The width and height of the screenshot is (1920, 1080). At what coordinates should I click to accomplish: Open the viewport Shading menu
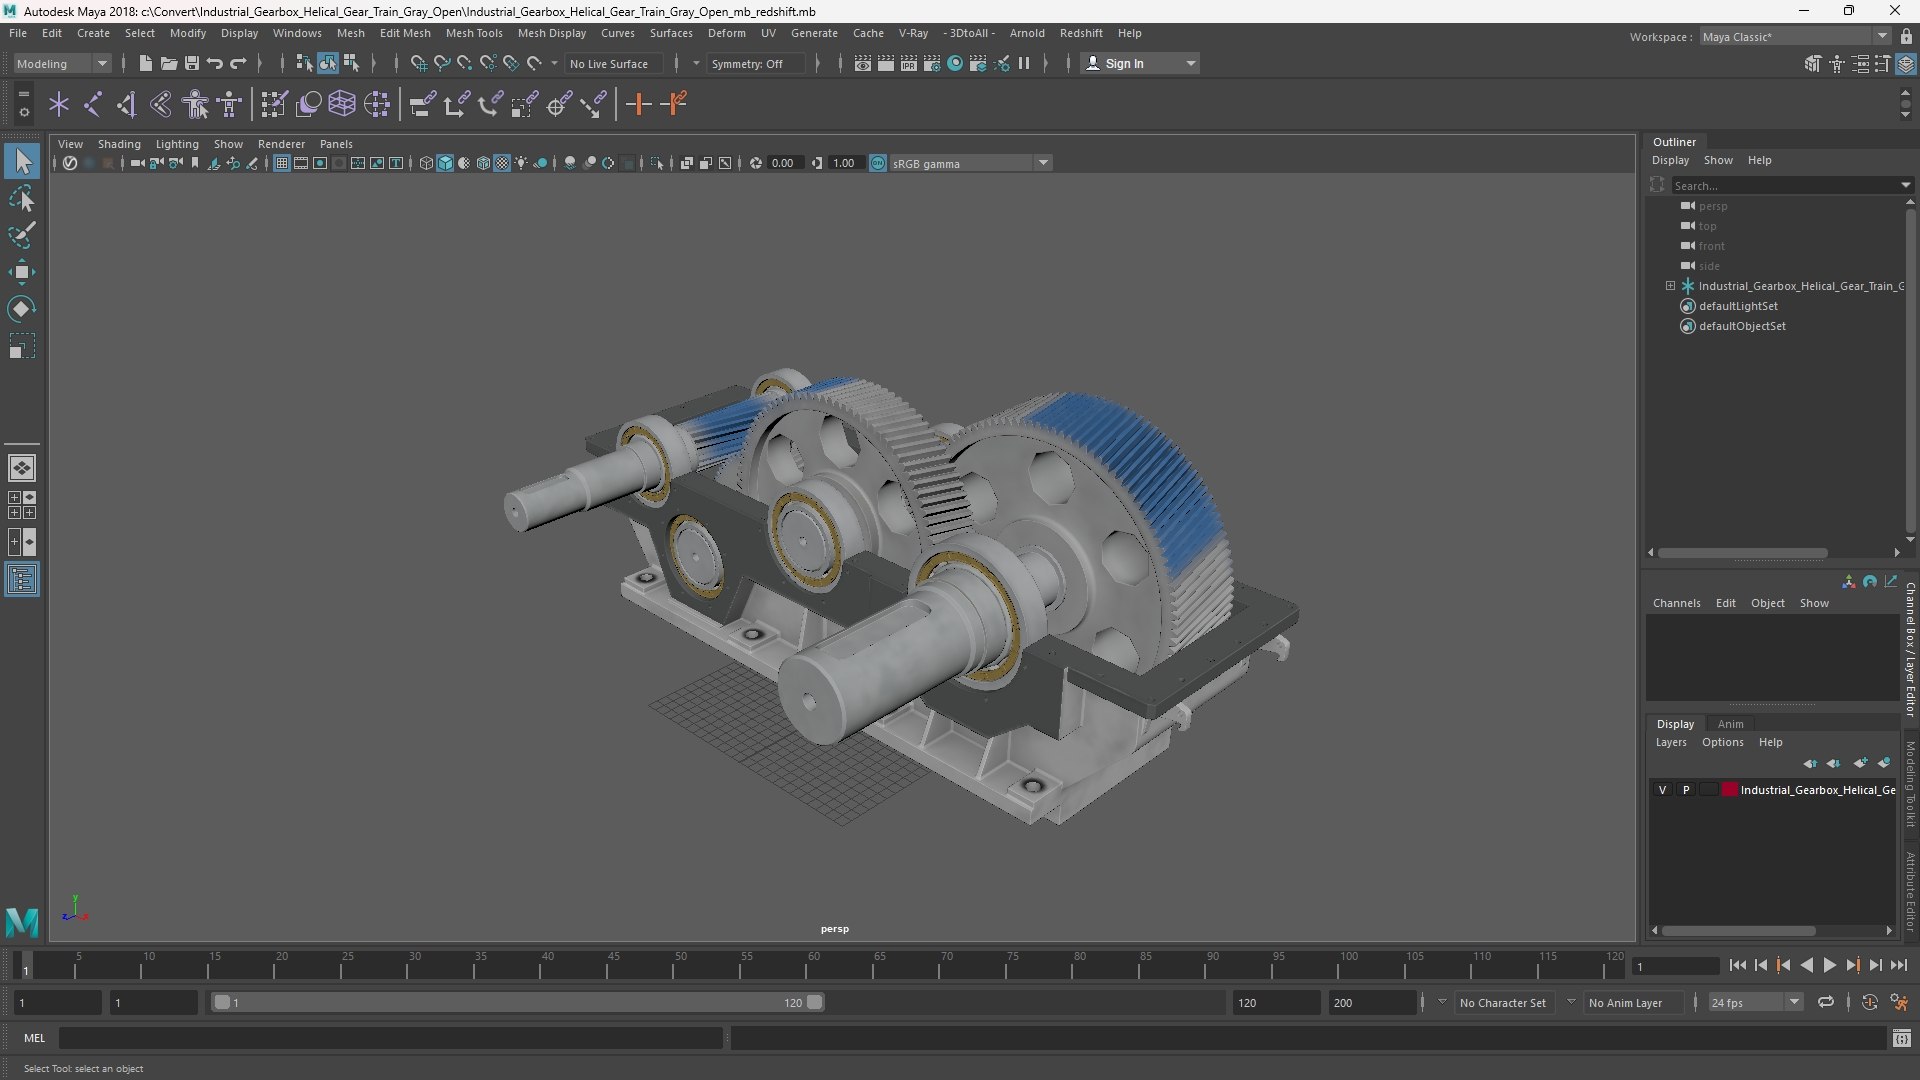click(119, 144)
